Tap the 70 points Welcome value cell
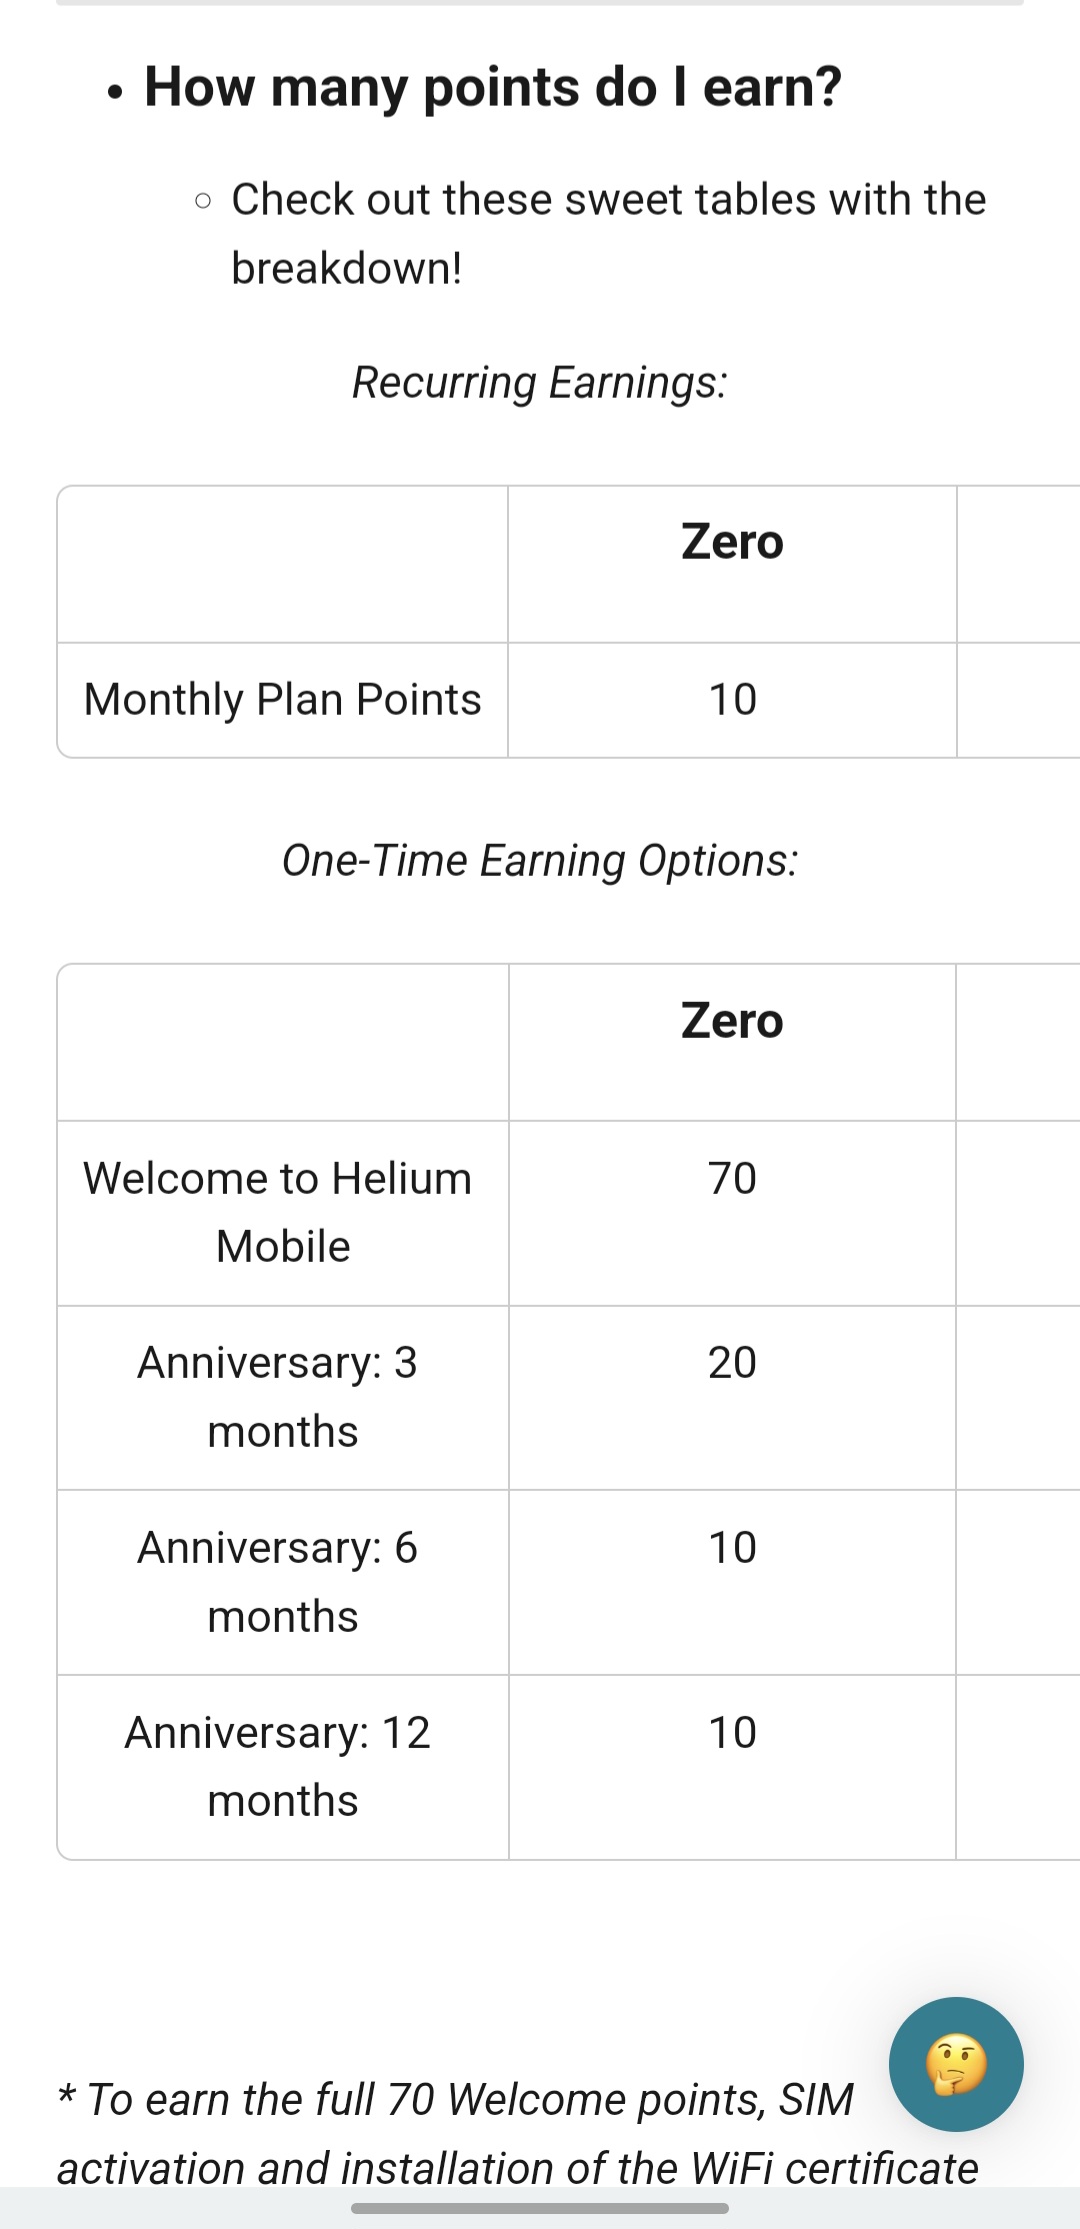1080x2229 pixels. 732,1179
